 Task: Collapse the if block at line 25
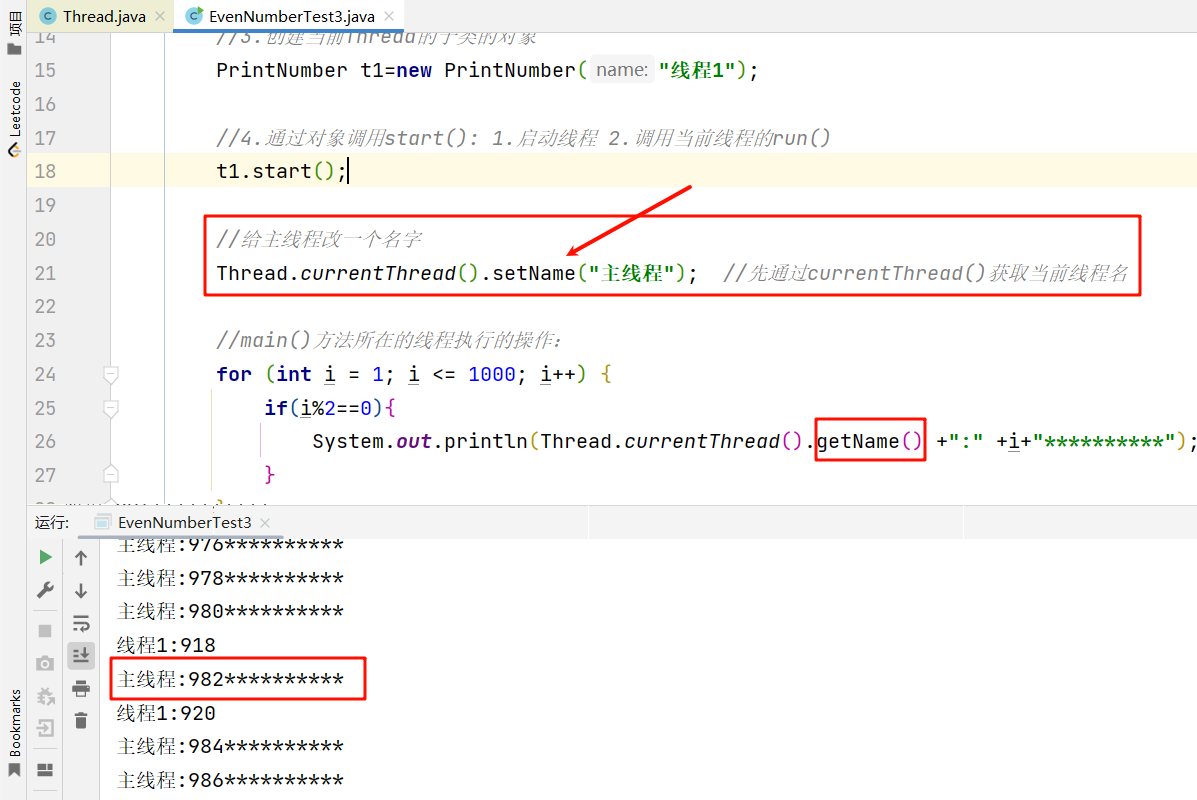tap(110, 407)
